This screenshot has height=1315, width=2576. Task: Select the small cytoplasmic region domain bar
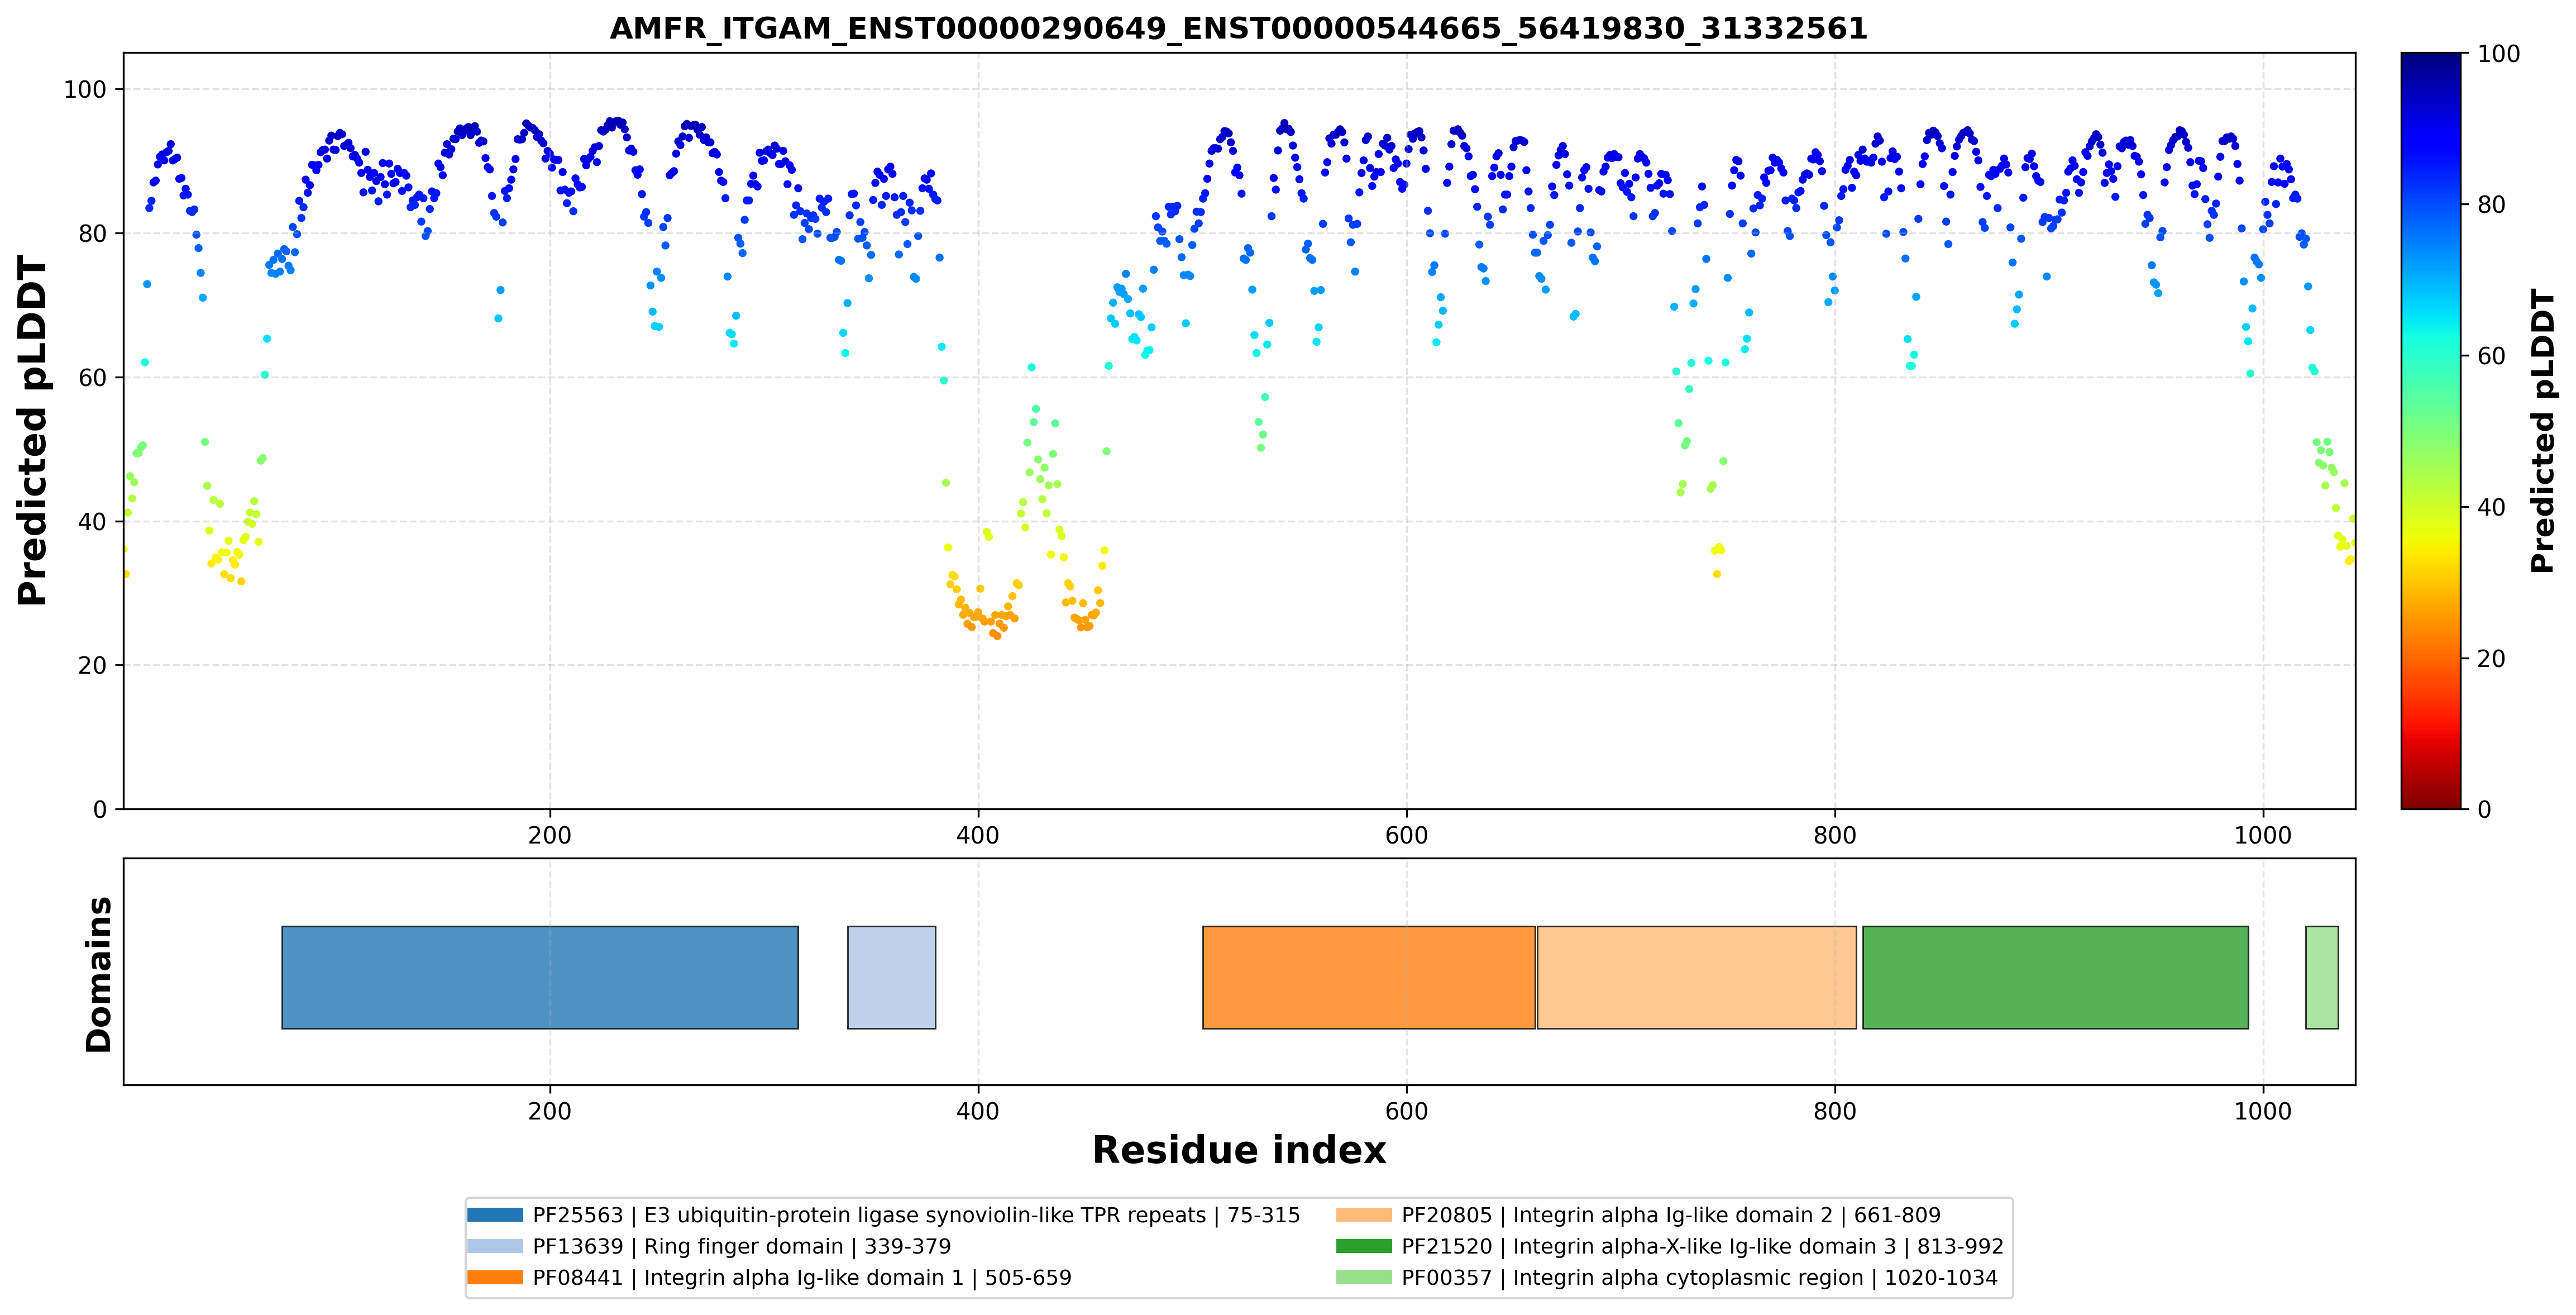coord(2322,977)
